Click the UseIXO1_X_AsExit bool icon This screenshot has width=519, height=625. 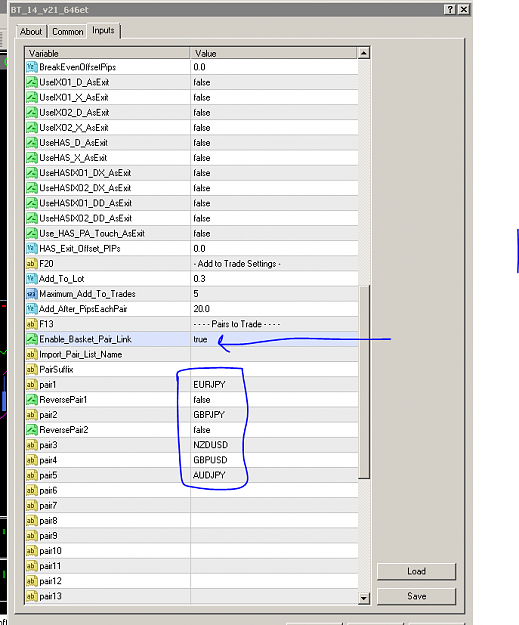point(31,97)
